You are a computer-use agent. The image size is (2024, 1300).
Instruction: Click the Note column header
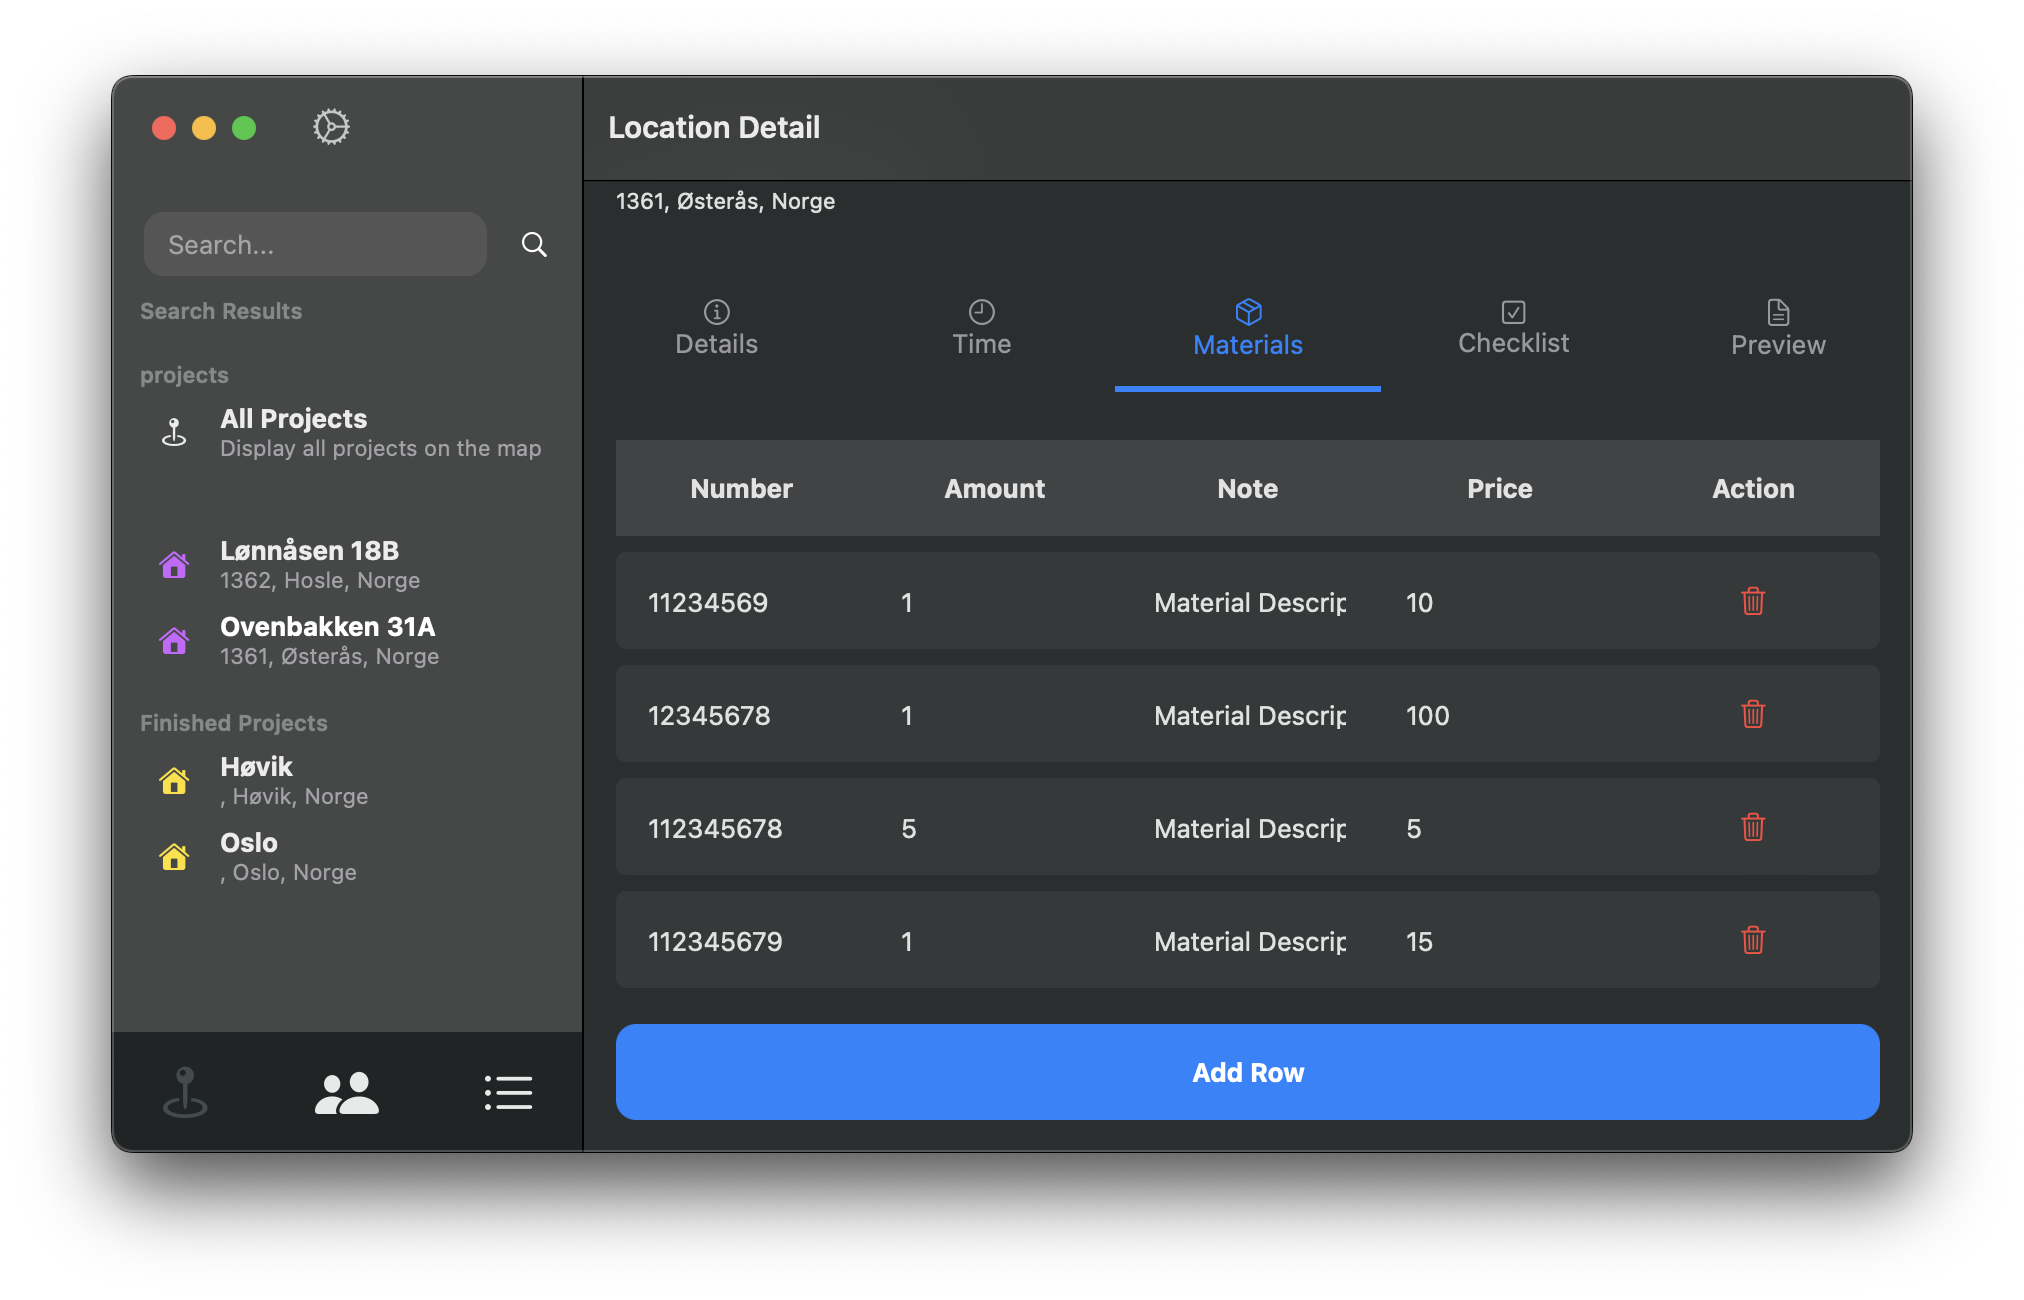coord(1247,488)
